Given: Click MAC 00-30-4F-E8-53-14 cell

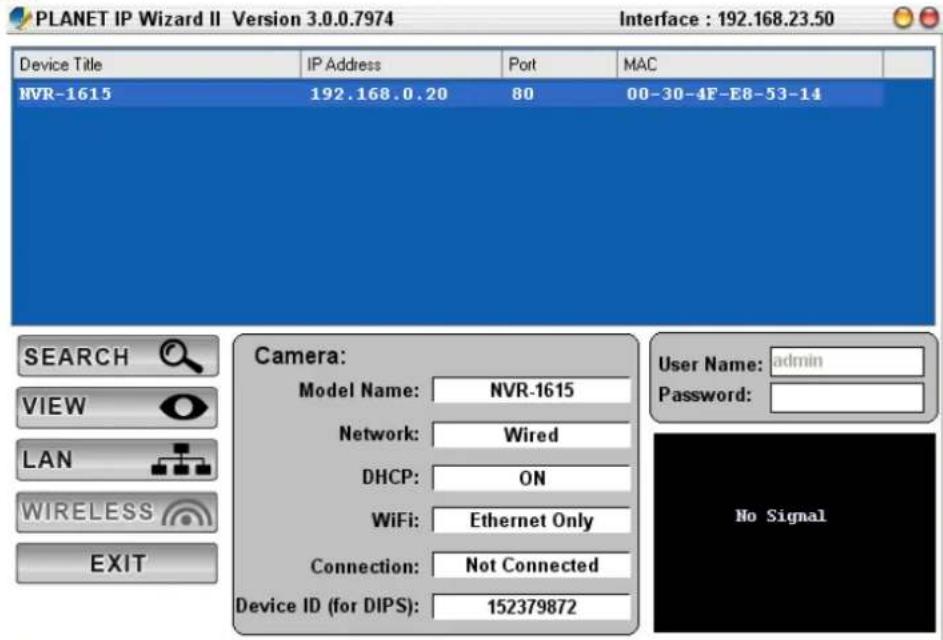Looking at the screenshot, I should pyautogui.click(x=723, y=94).
